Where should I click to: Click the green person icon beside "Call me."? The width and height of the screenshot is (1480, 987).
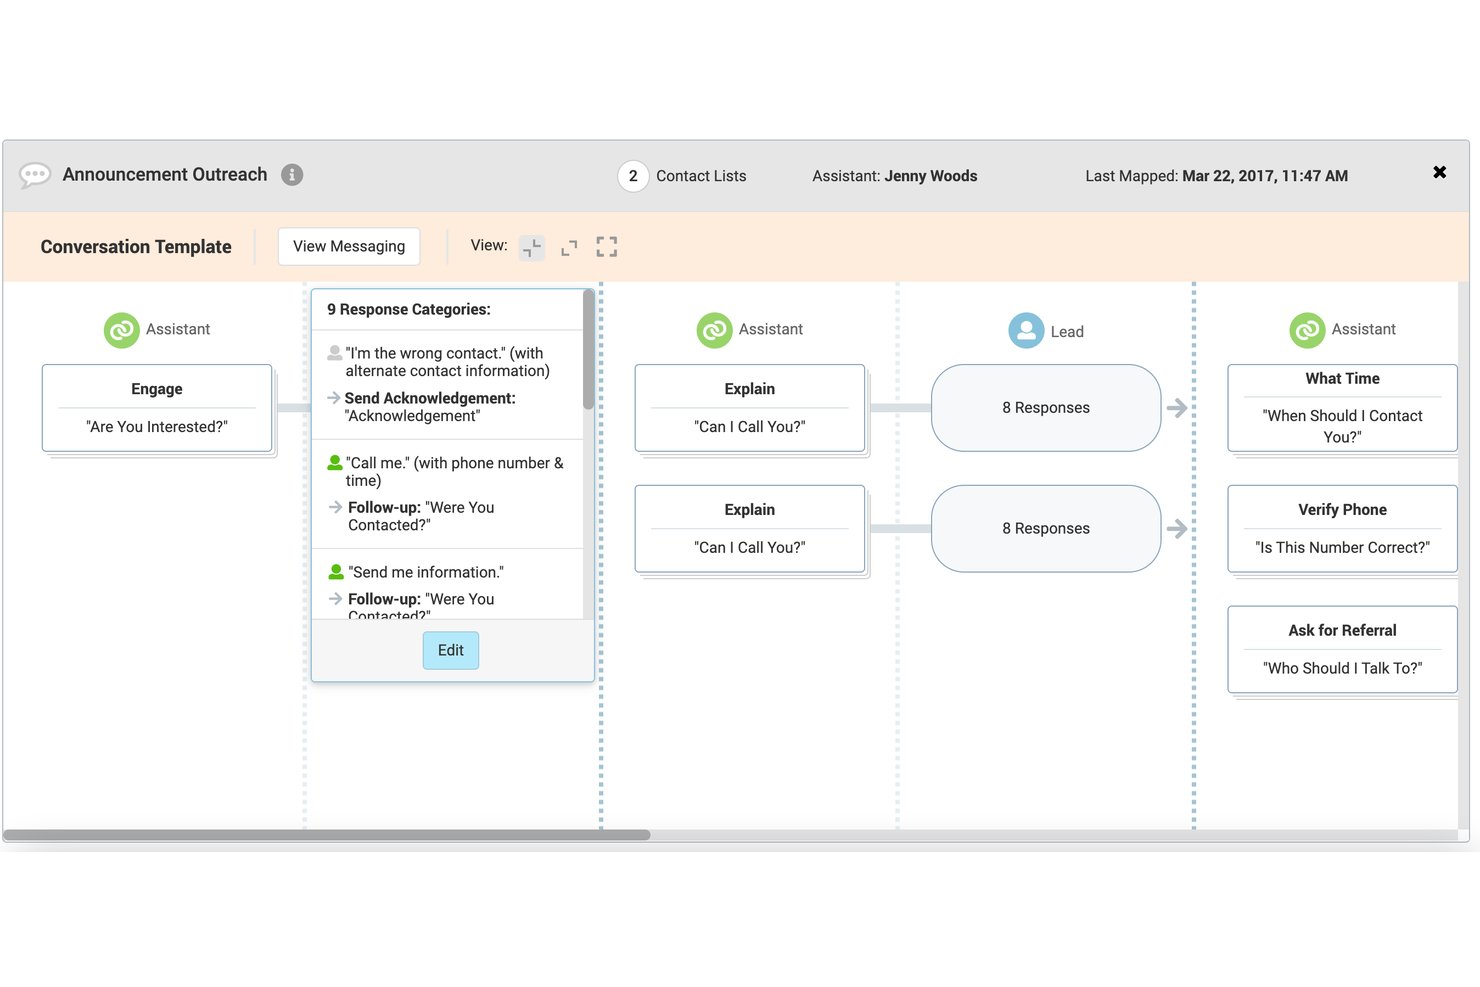(x=335, y=463)
